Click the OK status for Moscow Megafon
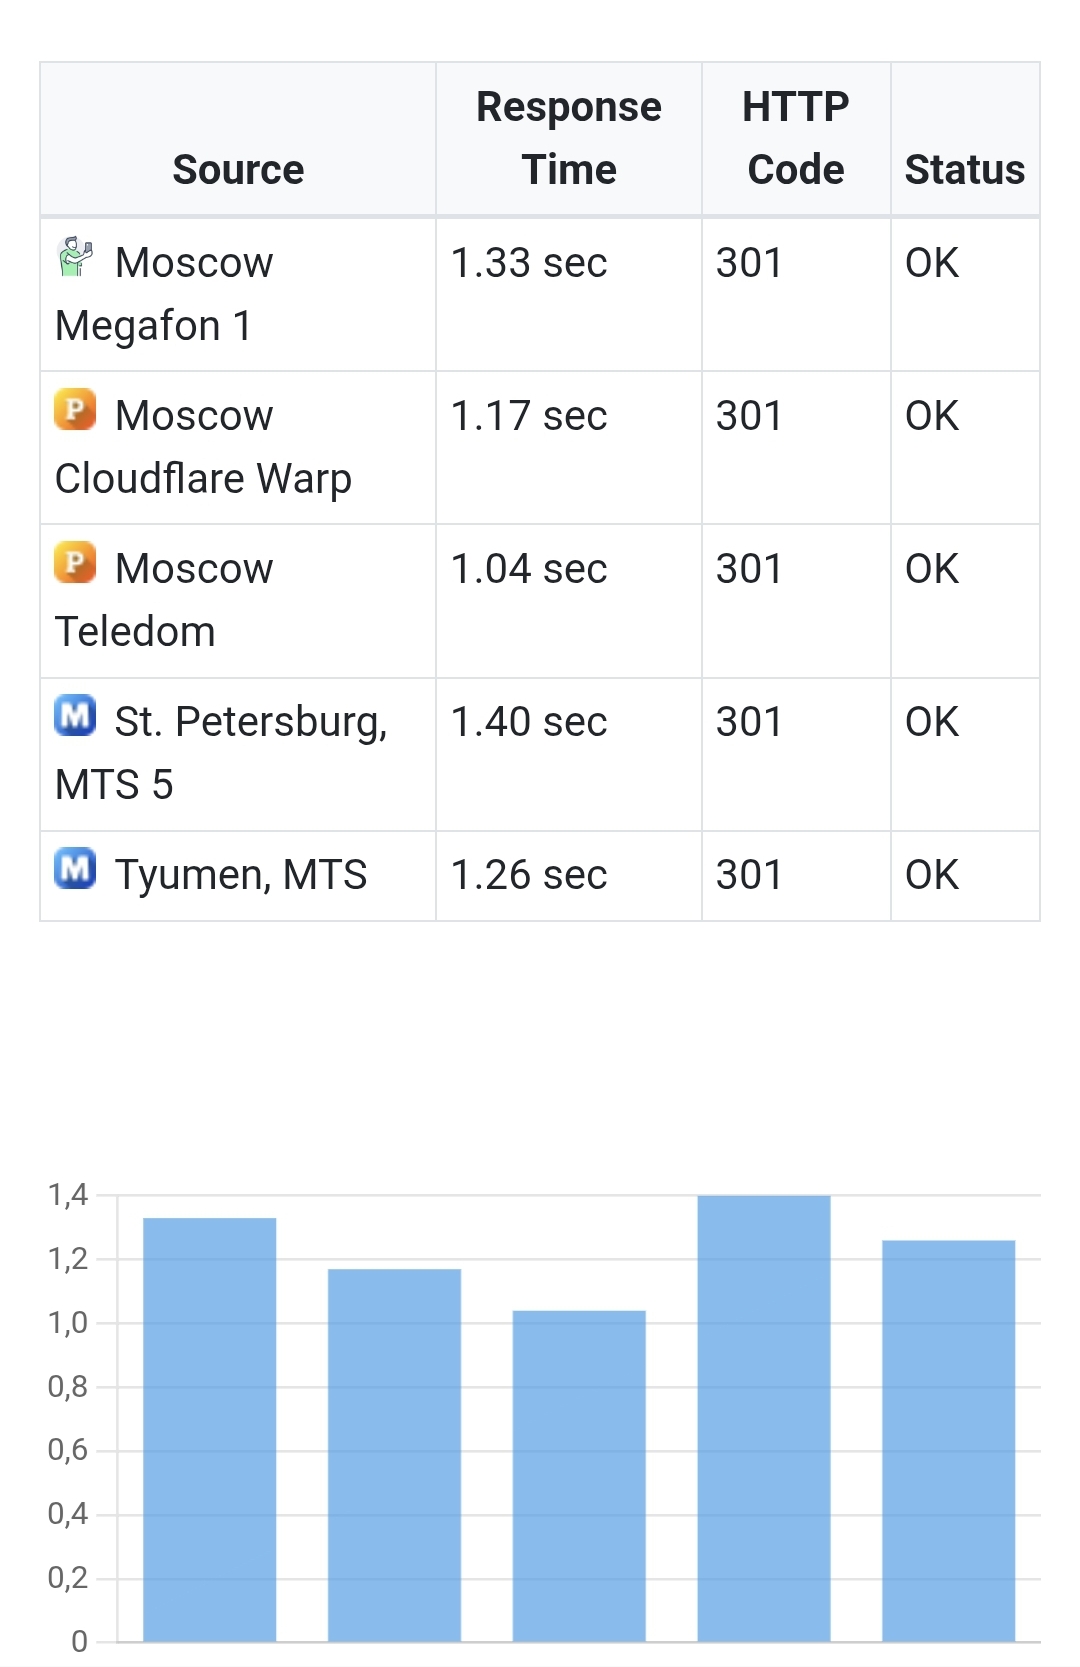 [x=932, y=263]
